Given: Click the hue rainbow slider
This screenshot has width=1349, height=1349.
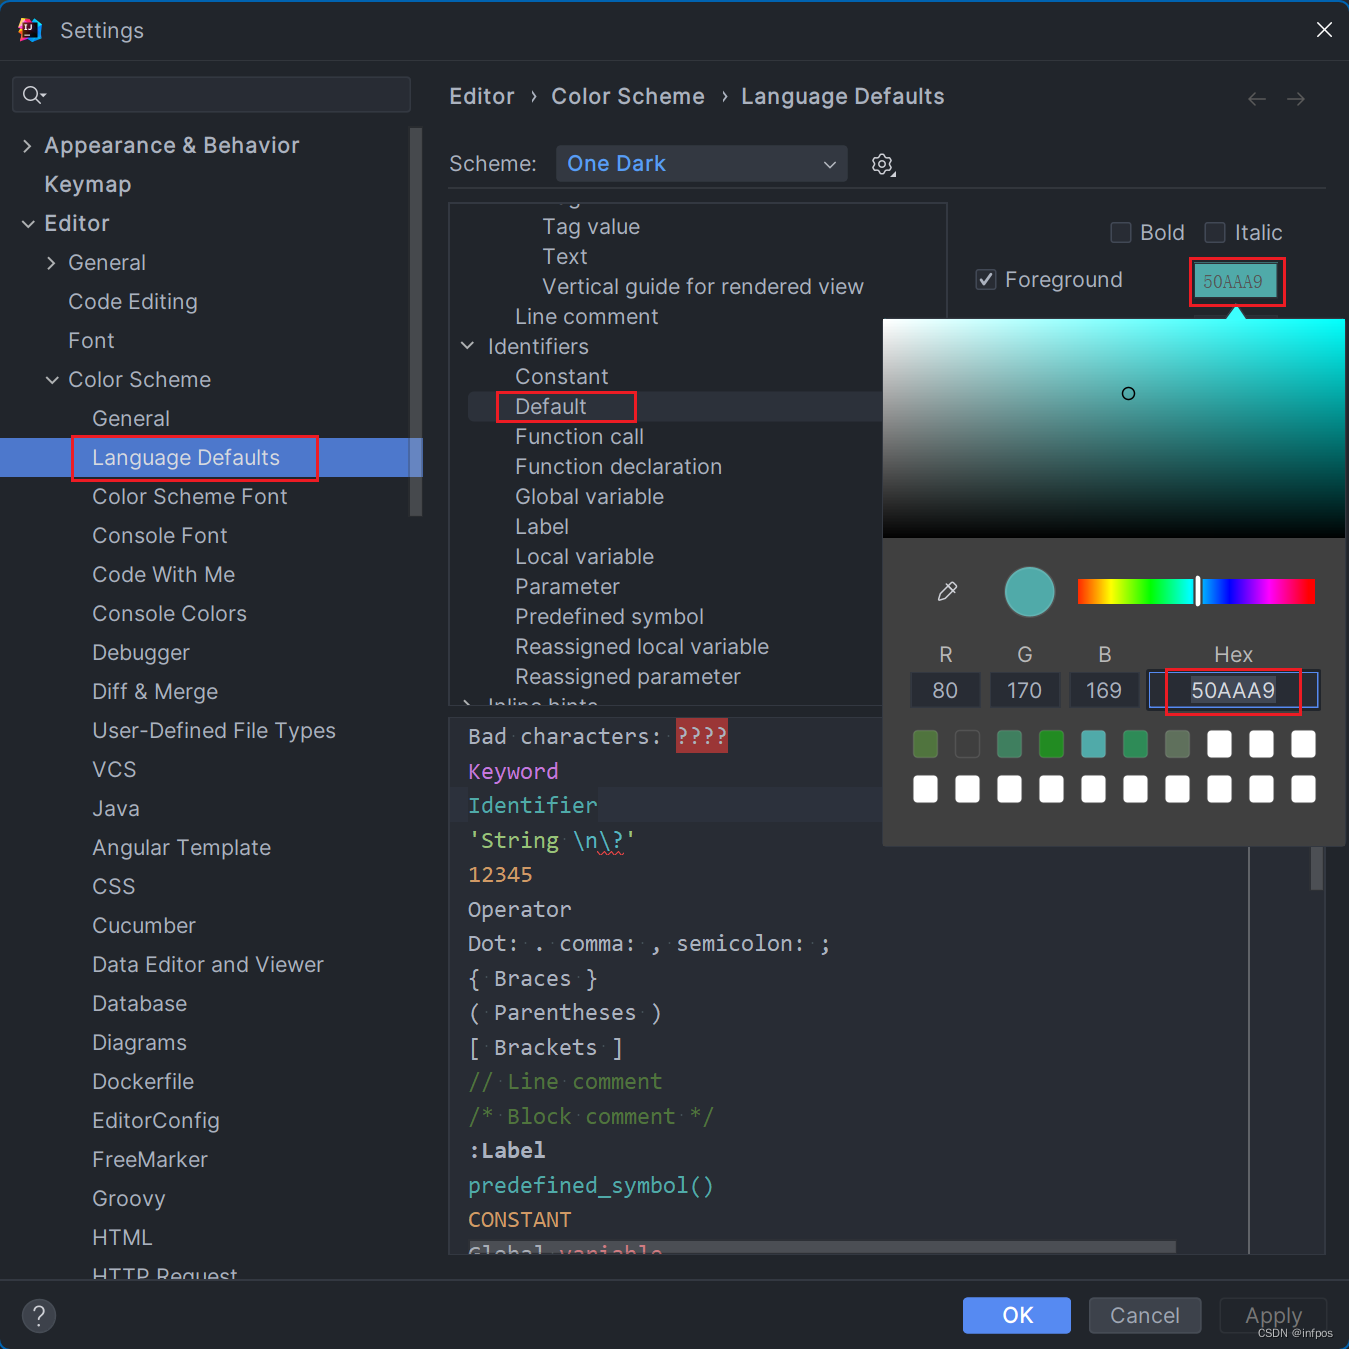Looking at the screenshot, I should pos(1196,591).
